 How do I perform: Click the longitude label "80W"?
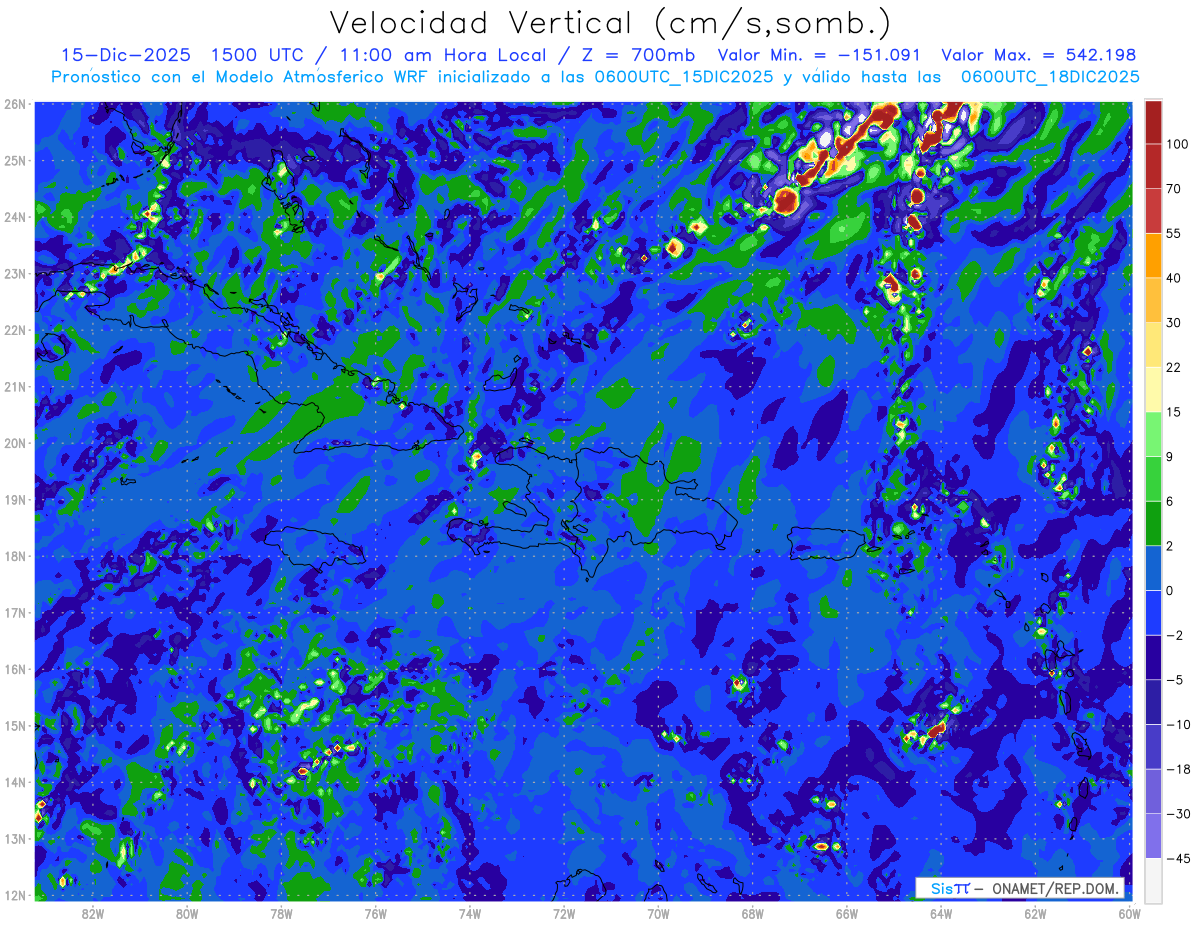(187, 913)
